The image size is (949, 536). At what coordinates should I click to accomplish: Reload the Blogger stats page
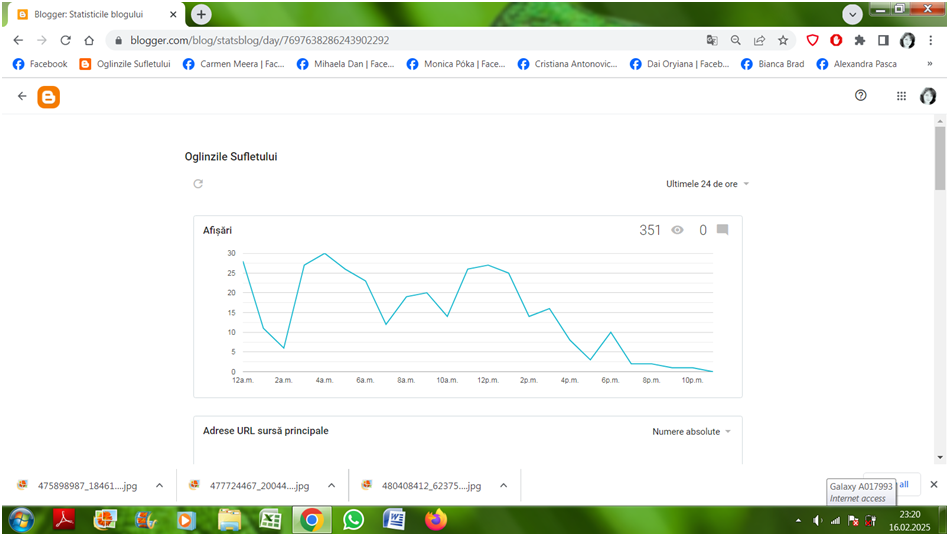pos(65,41)
